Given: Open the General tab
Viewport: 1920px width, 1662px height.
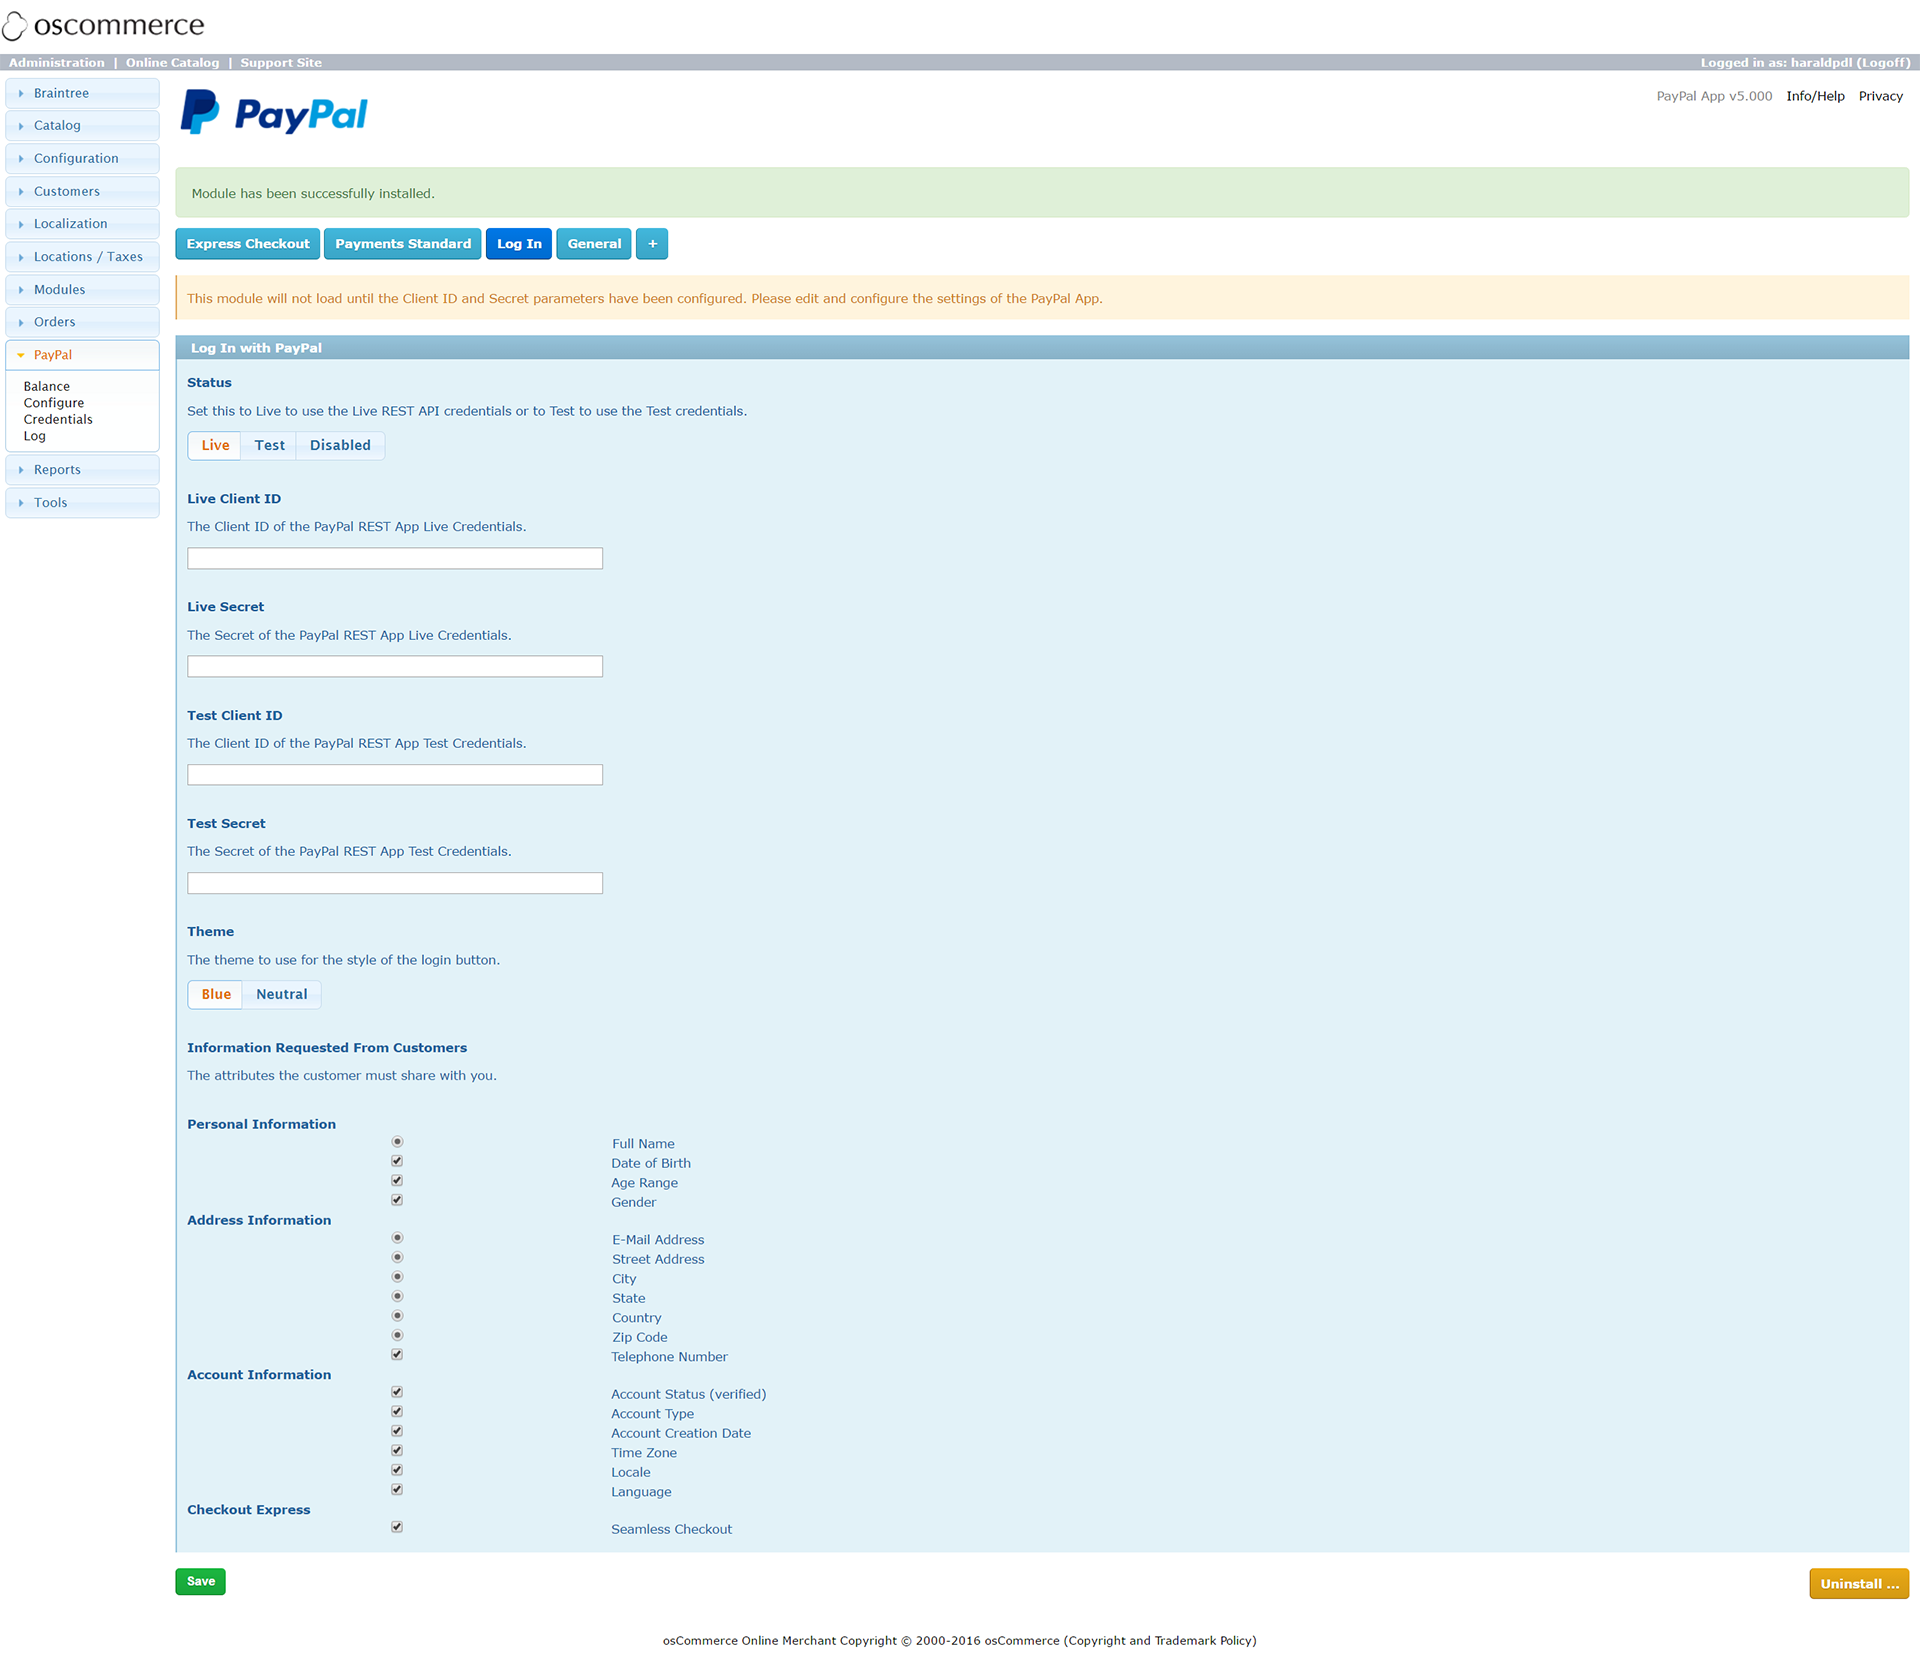Looking at the screenshot, I should (594, 244).
